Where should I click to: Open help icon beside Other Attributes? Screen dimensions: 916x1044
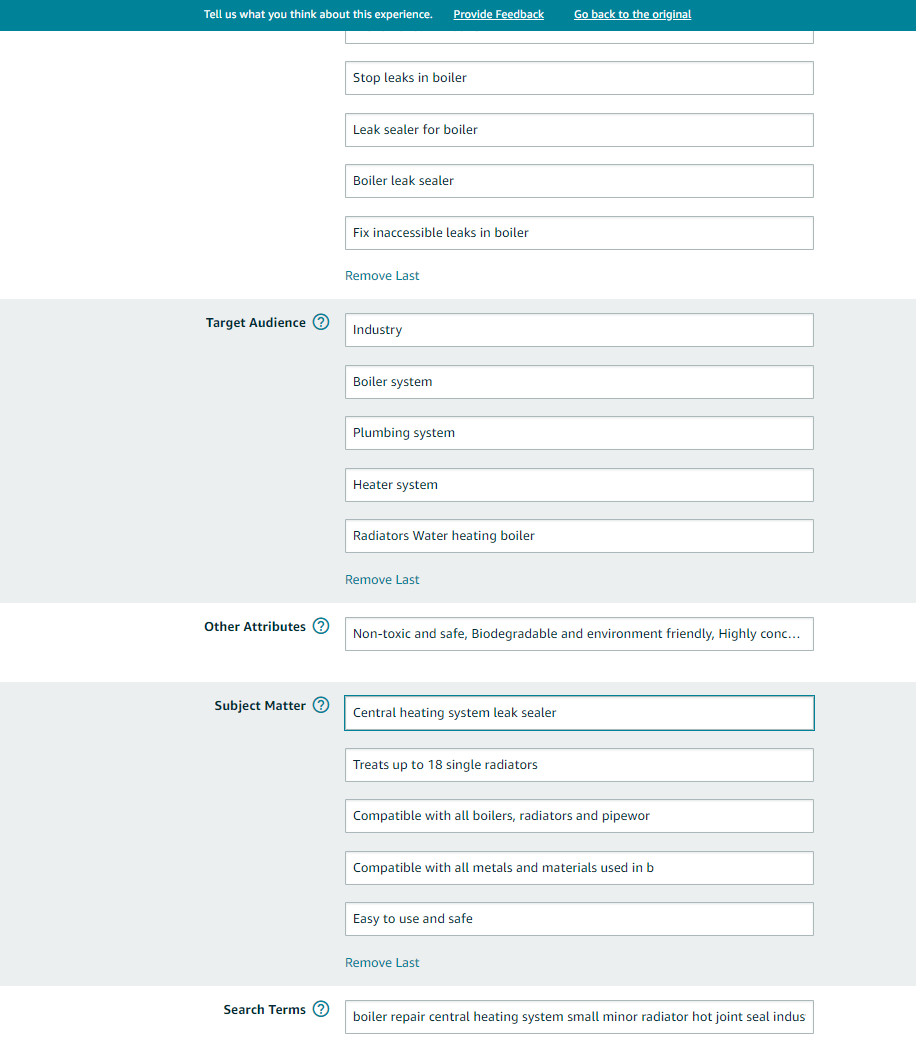[321, 626]
